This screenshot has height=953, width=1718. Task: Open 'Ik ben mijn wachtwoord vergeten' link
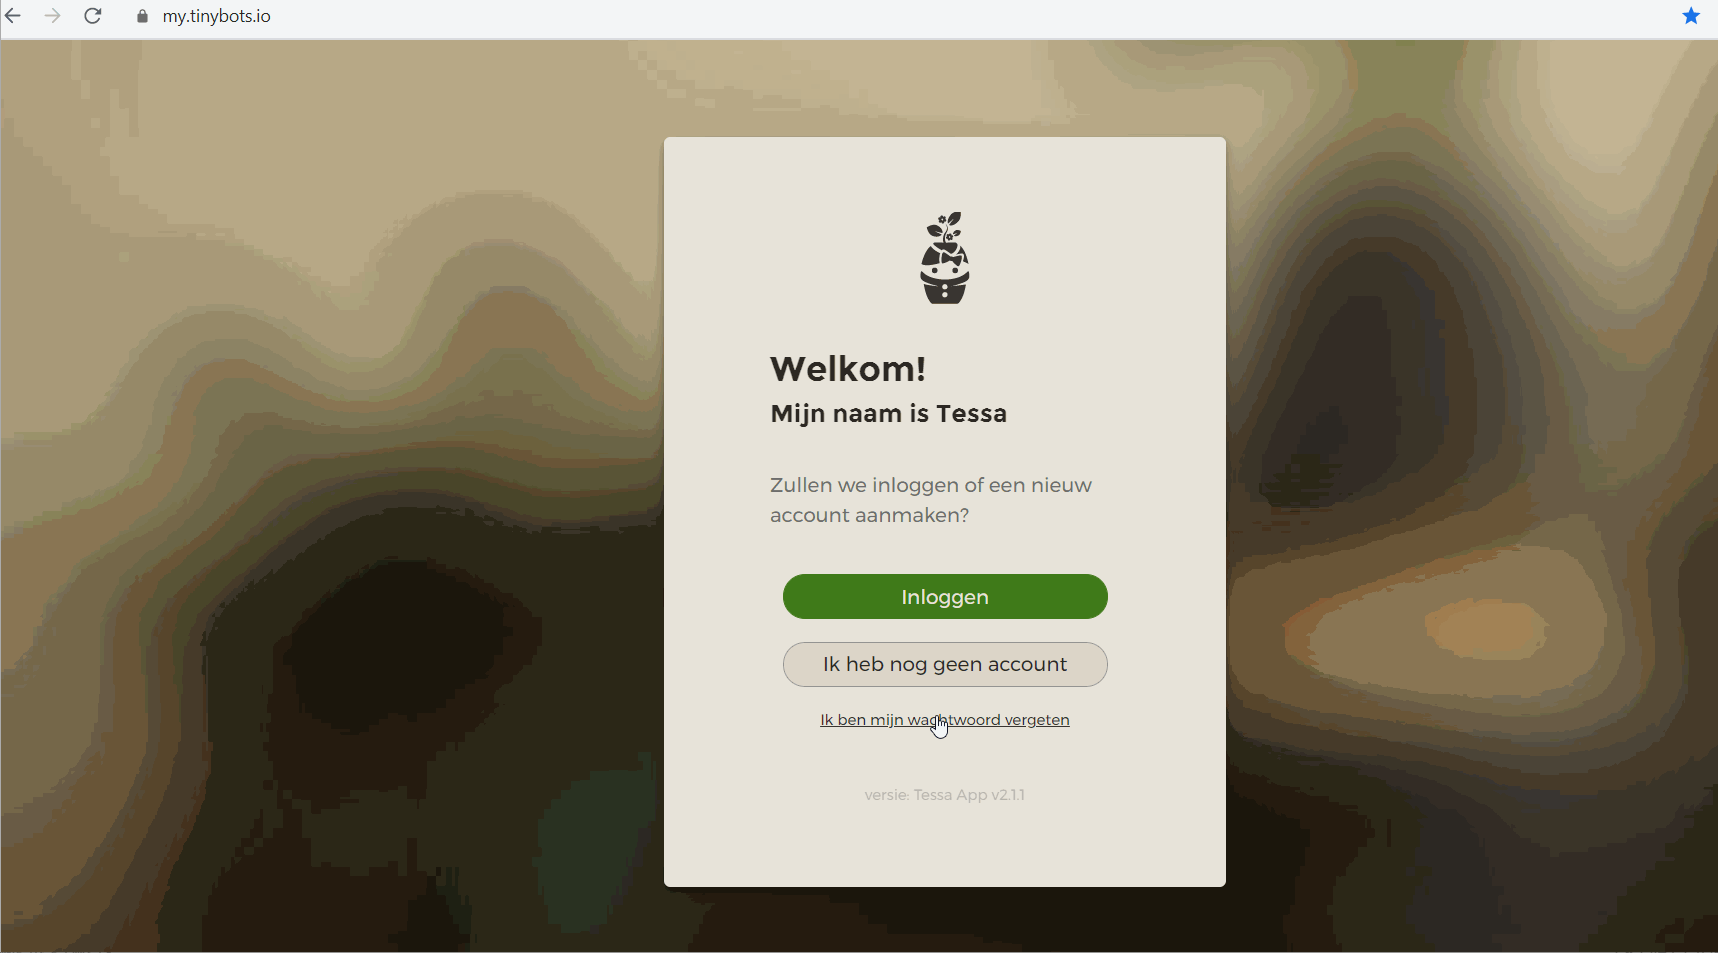coord(945,720)
